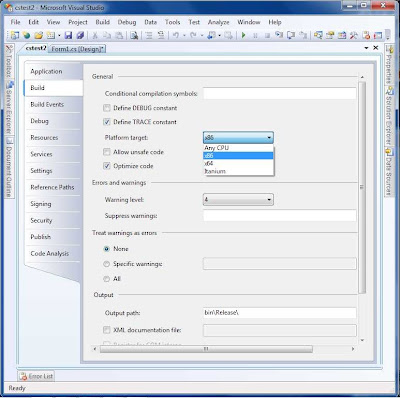Viewport: 400px width, 398px height.
Task: Open the Redo history dropdown arrow
Action: 202,35
